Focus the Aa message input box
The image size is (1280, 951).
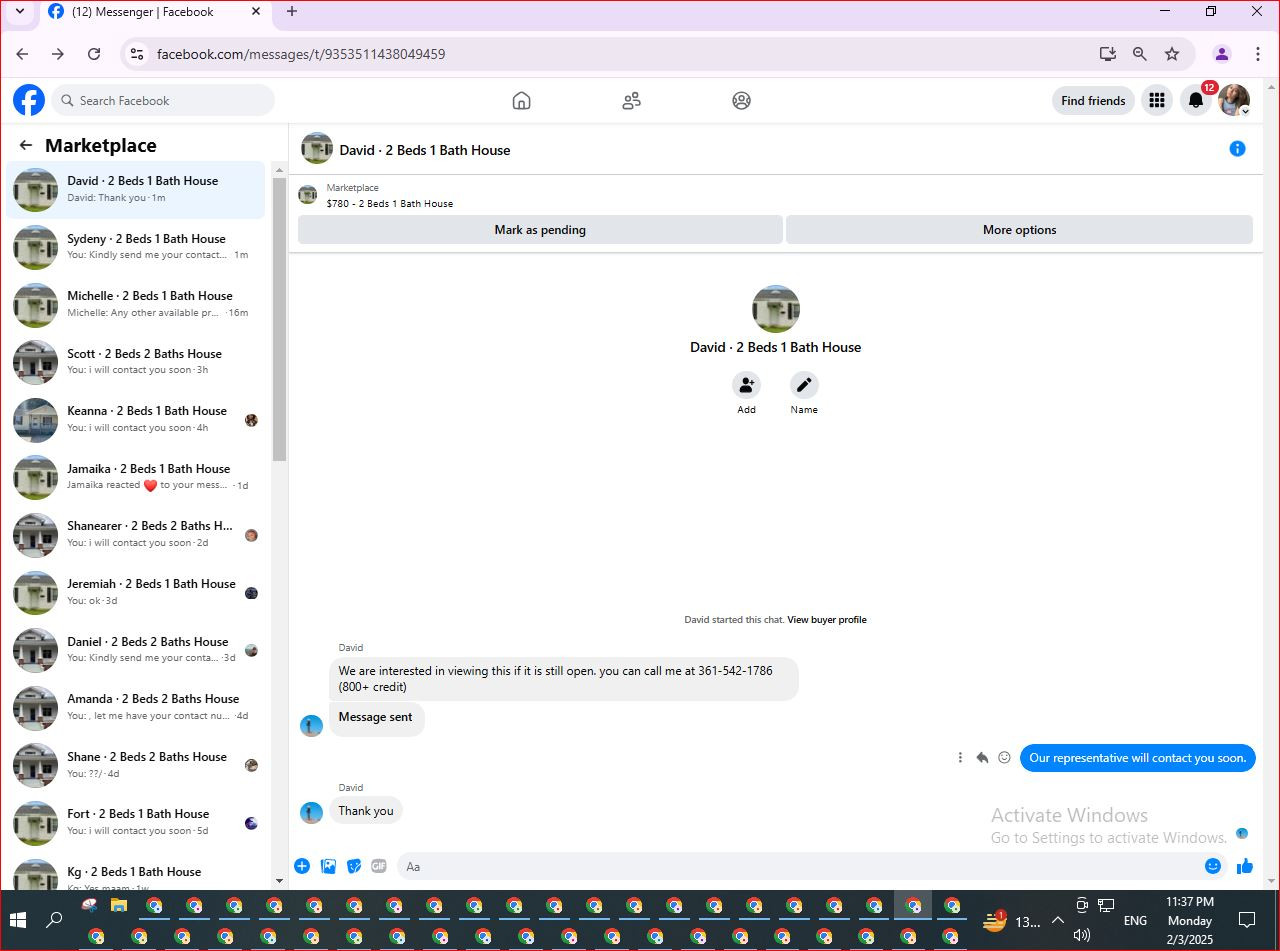click(x=813, y=866)
